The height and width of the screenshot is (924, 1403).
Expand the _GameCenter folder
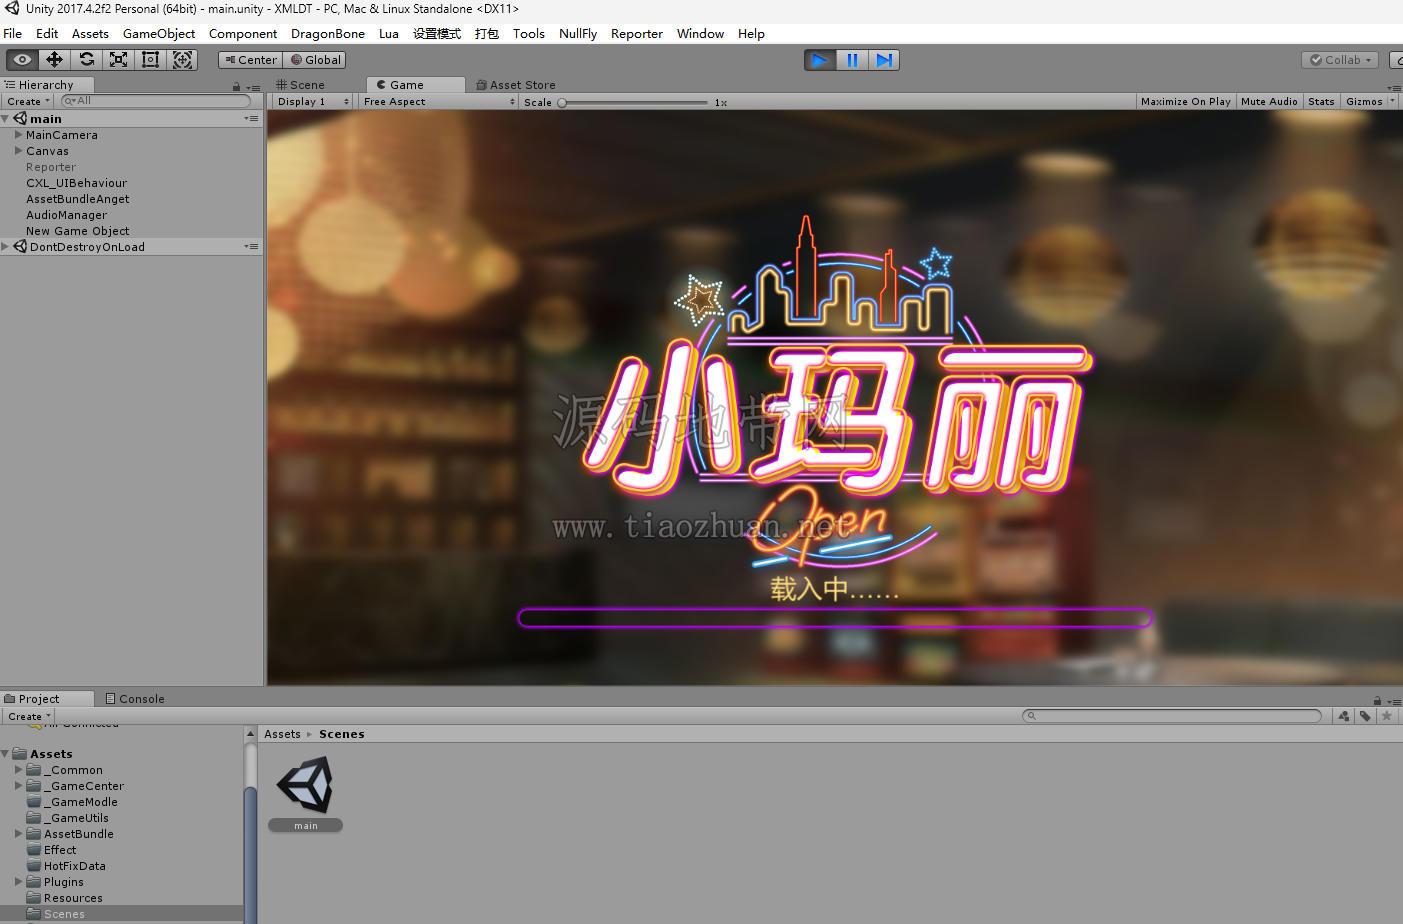coord(18,786)
